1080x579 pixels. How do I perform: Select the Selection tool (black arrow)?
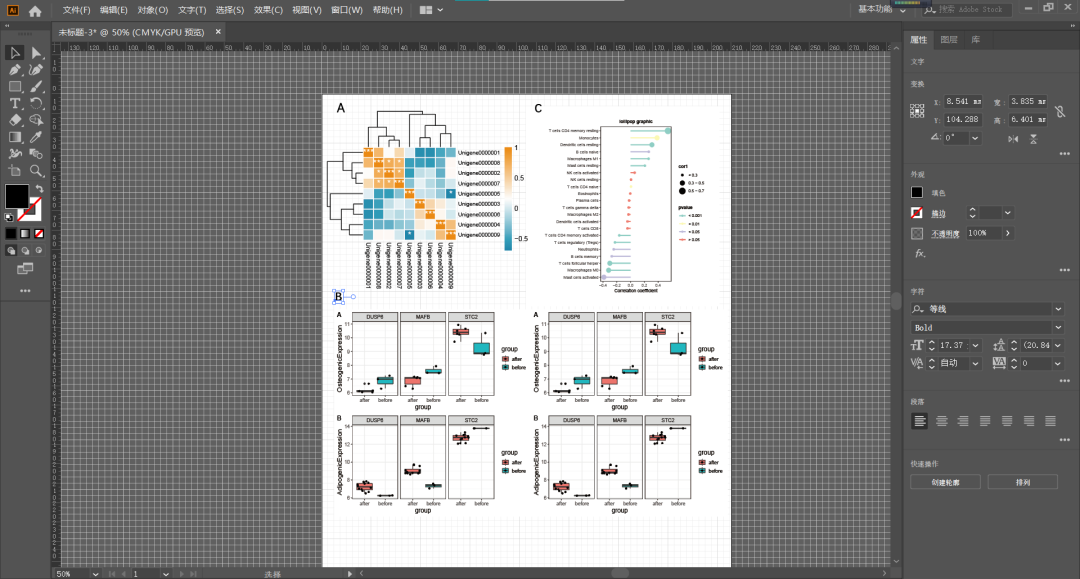[14, 53]
